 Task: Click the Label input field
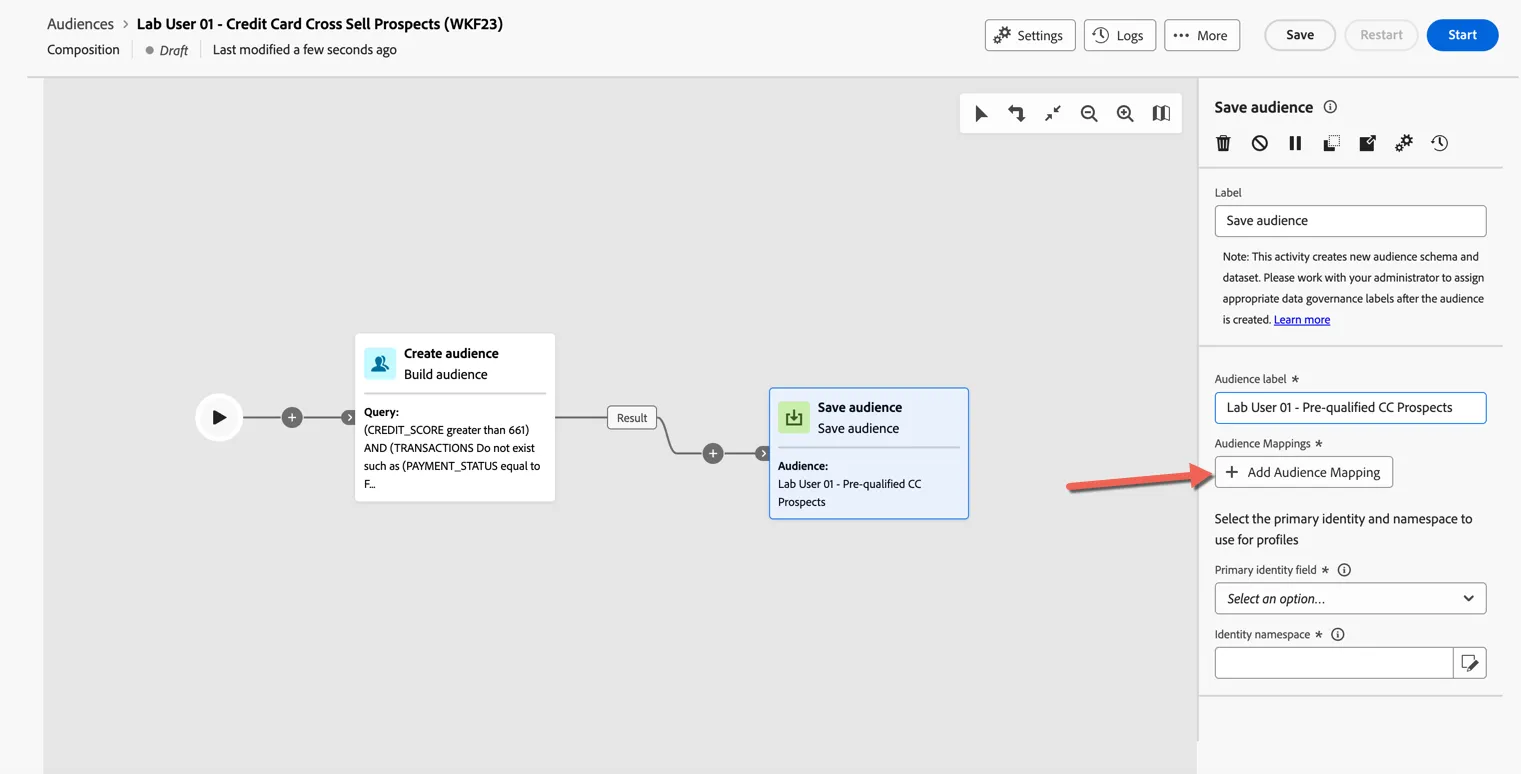point(1350,221)
